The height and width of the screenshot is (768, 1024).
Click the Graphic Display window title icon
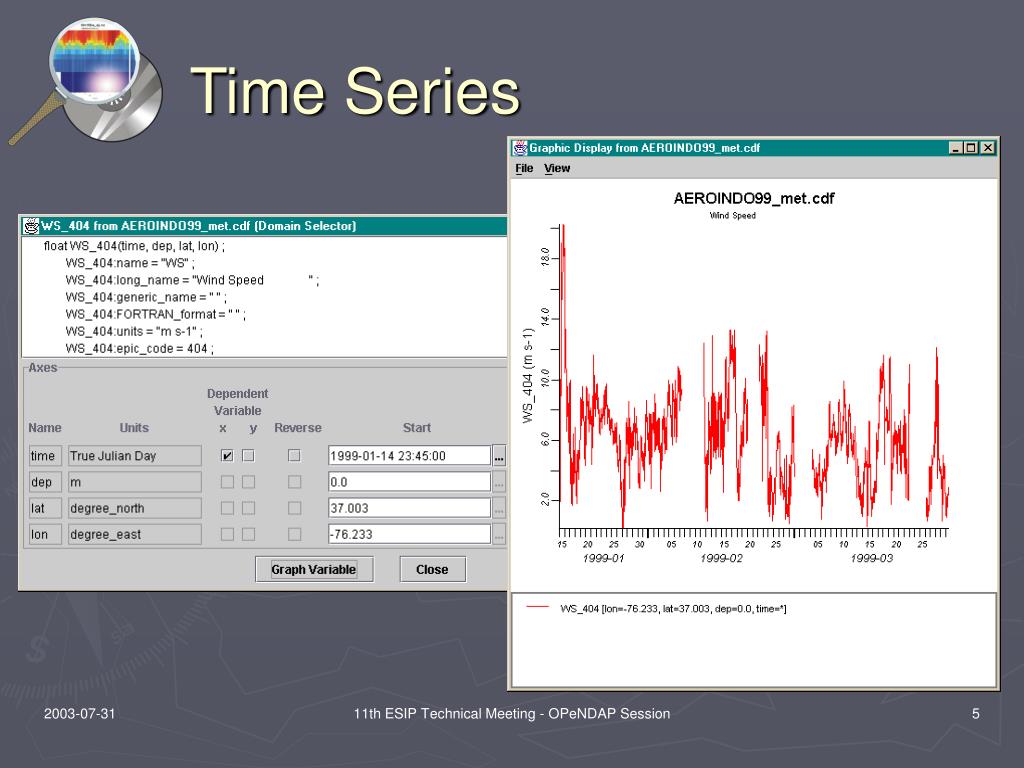pyautogui.click(x=520, y=148)
